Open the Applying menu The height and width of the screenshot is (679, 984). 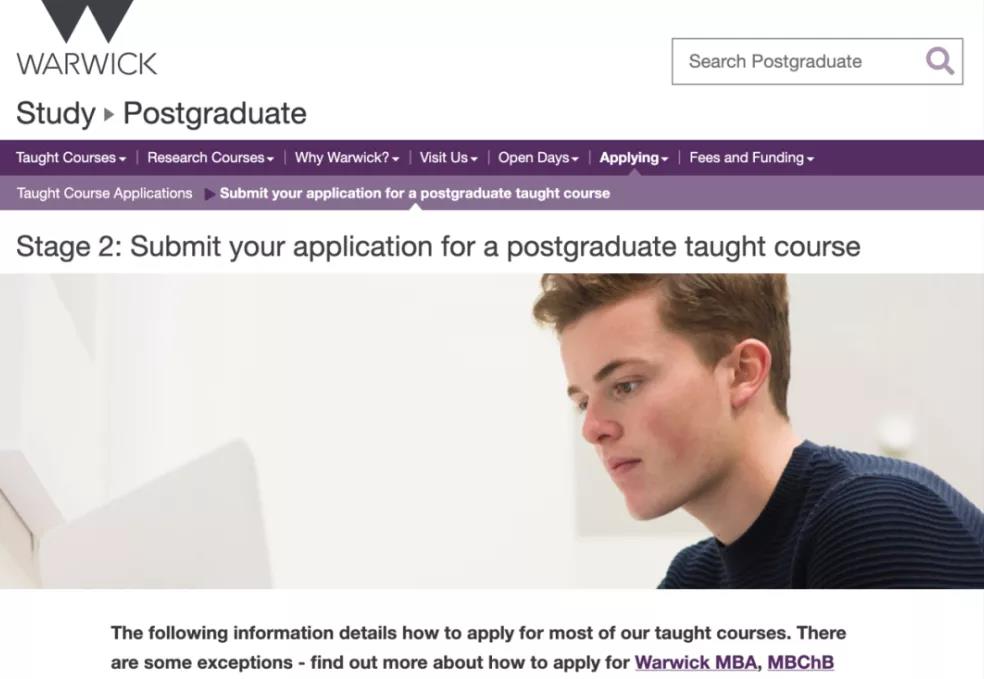click(634, 158)
